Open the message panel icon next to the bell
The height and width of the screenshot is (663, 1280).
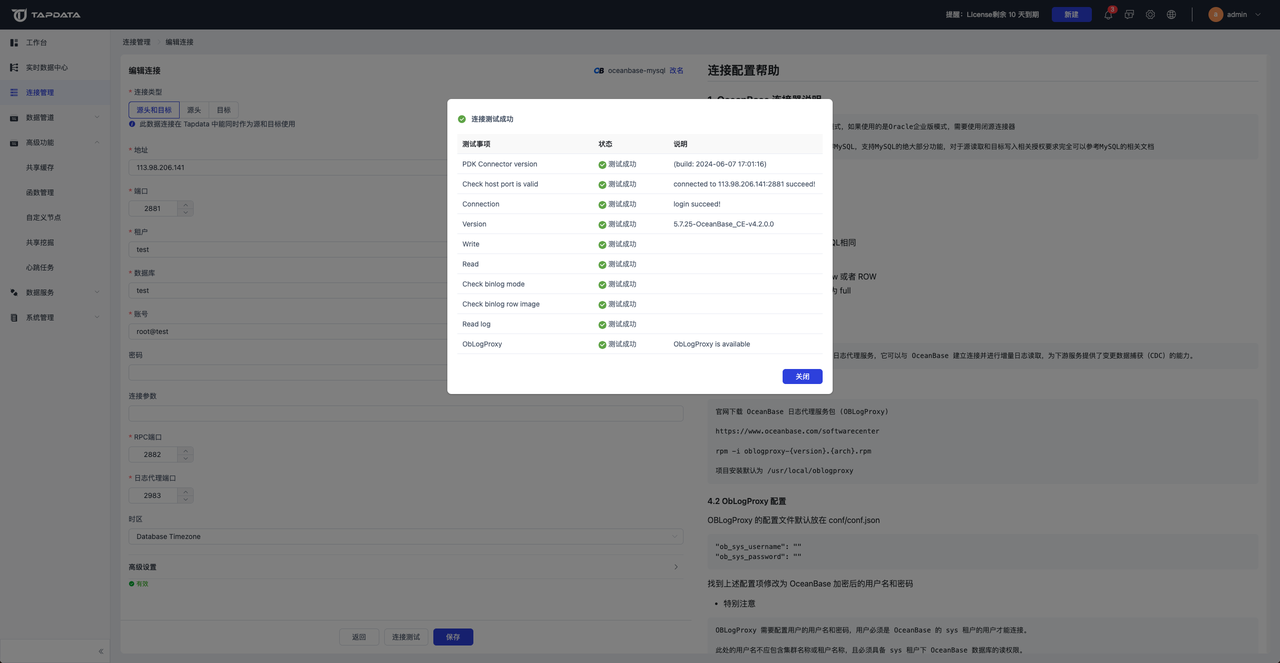click(1129, 15)
